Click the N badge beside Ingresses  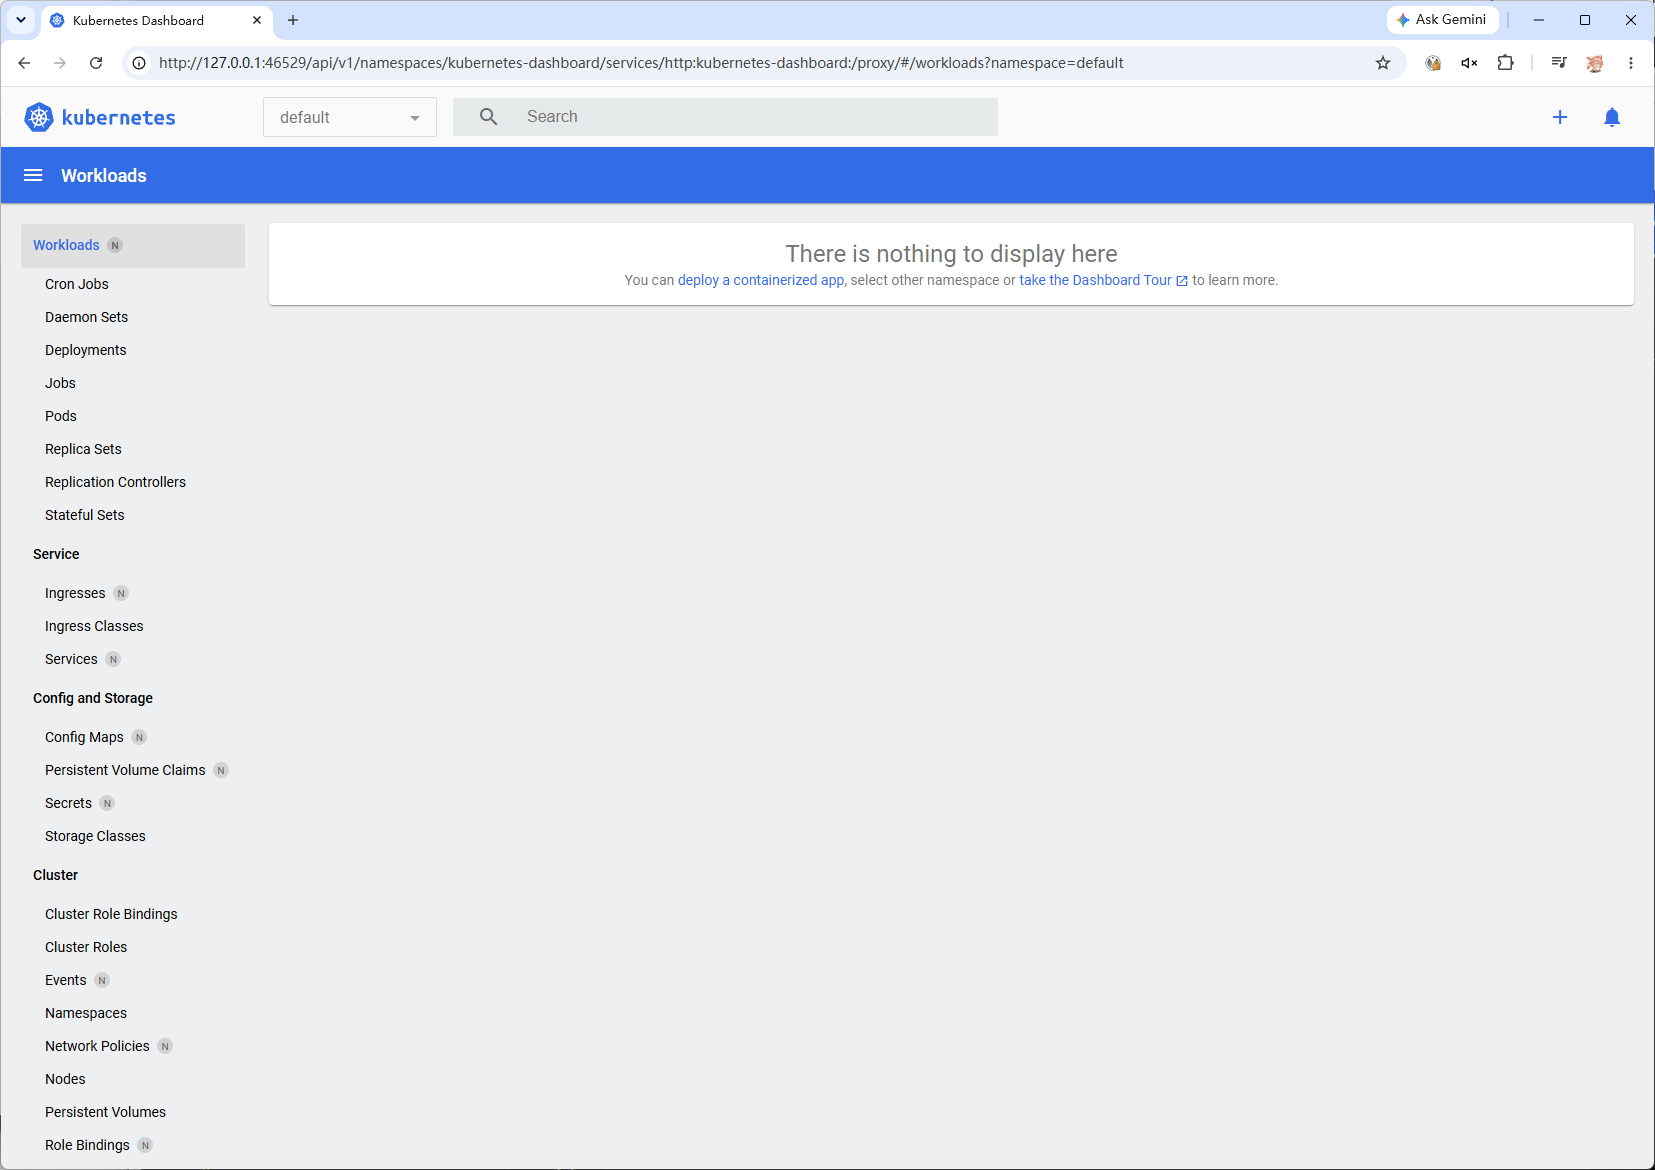(121, 593)
